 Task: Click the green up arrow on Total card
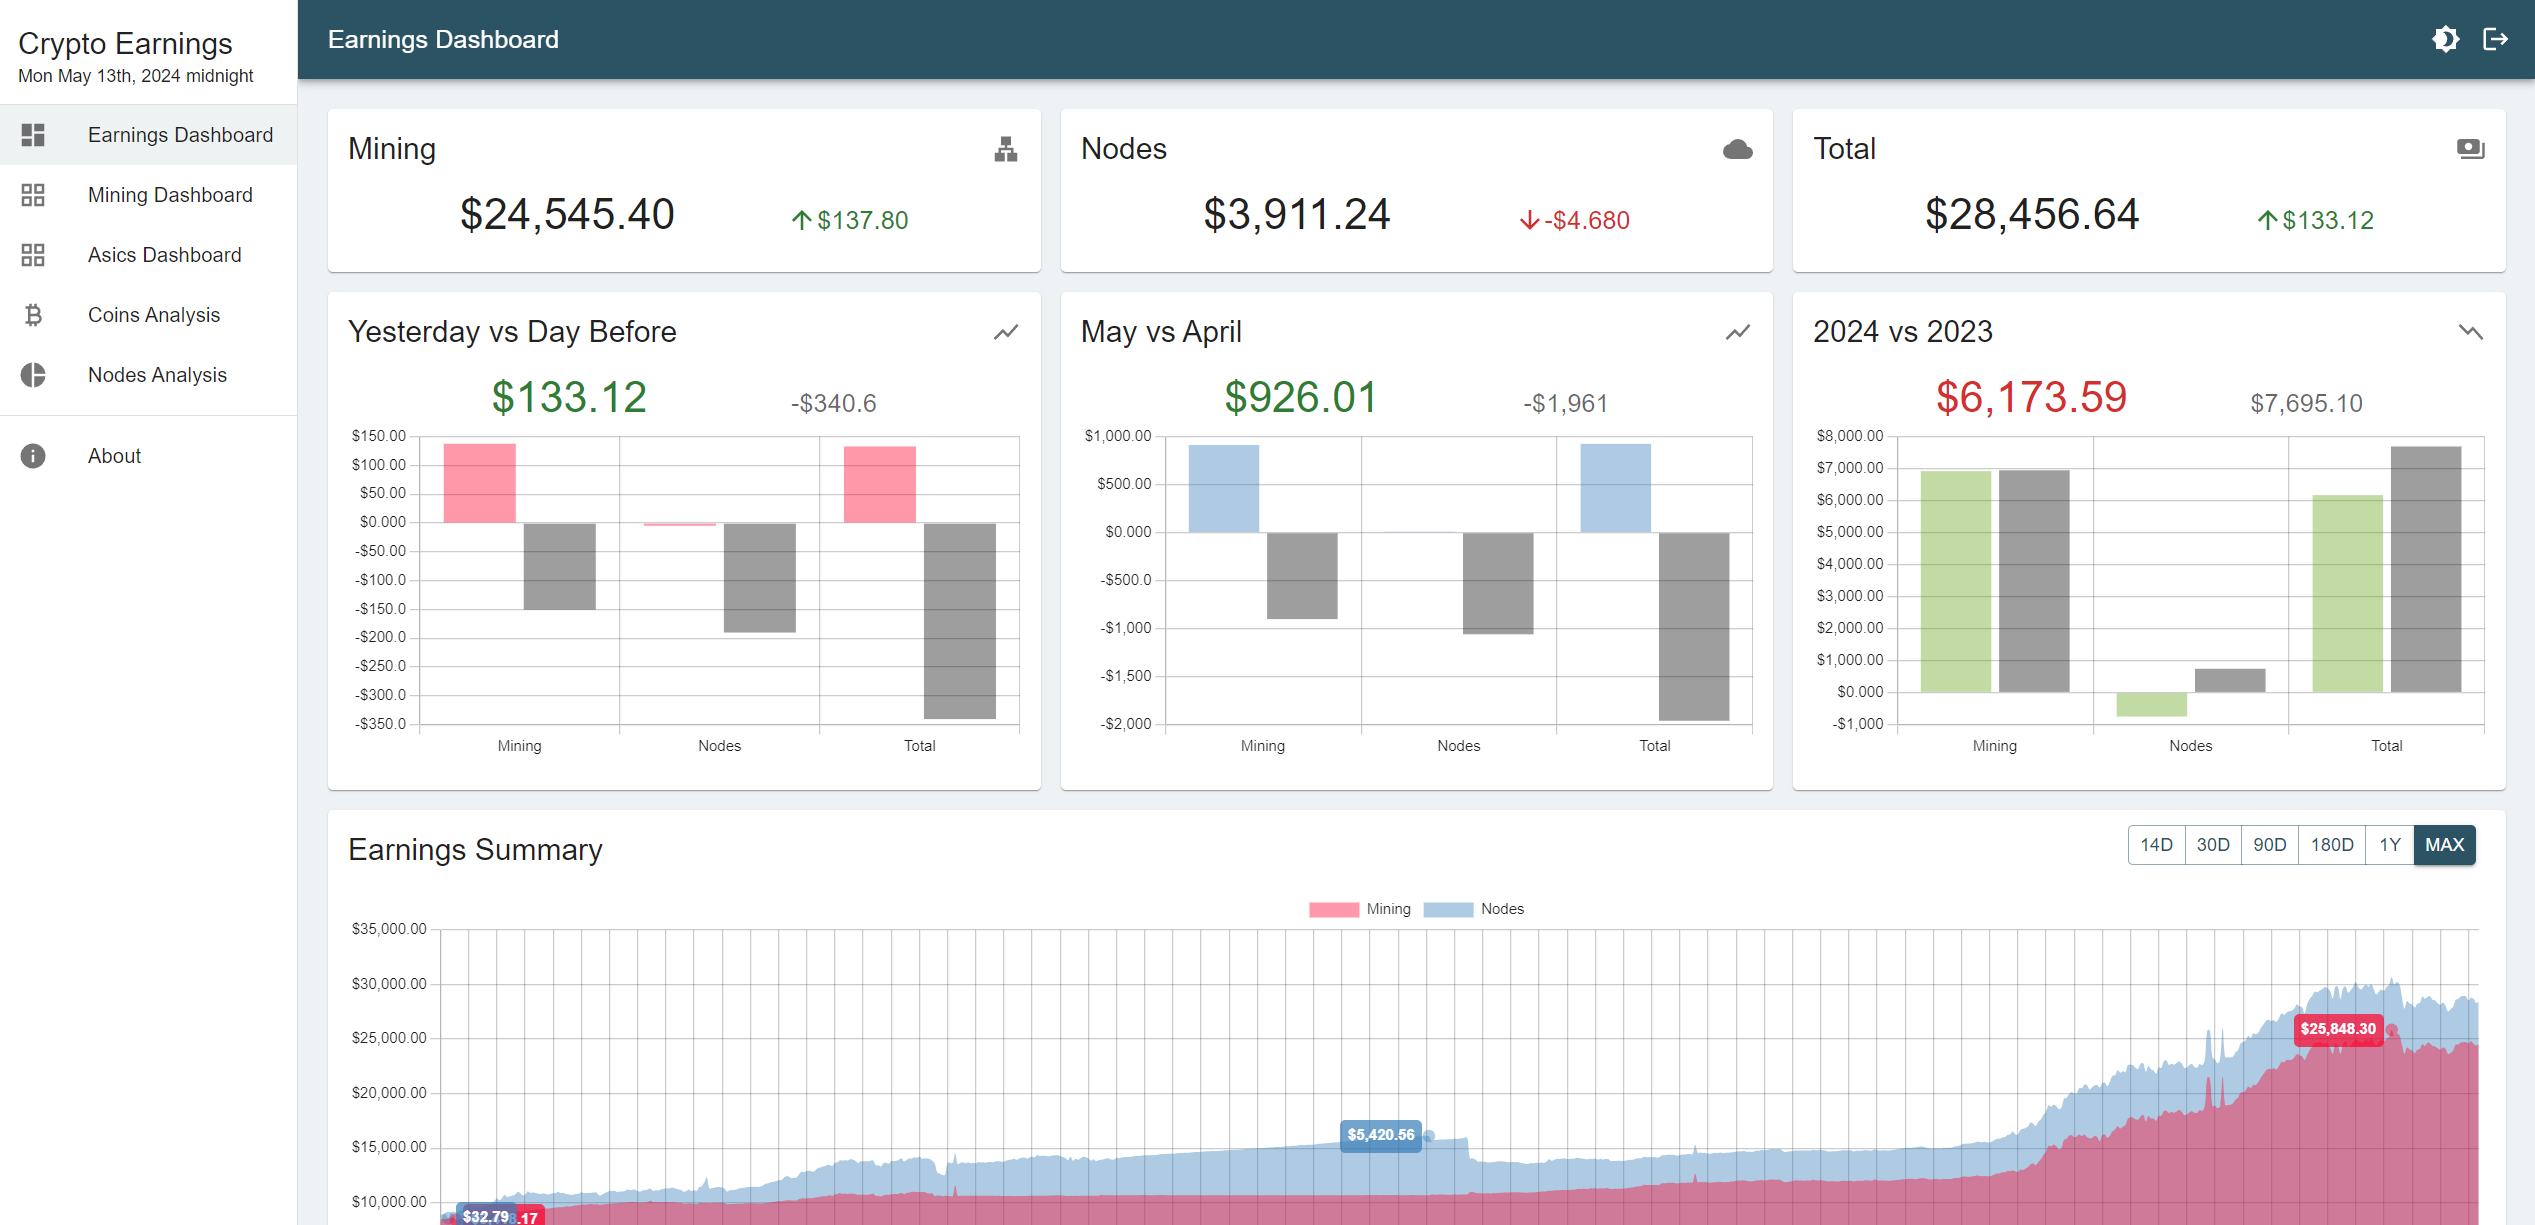pos(2267,220)
